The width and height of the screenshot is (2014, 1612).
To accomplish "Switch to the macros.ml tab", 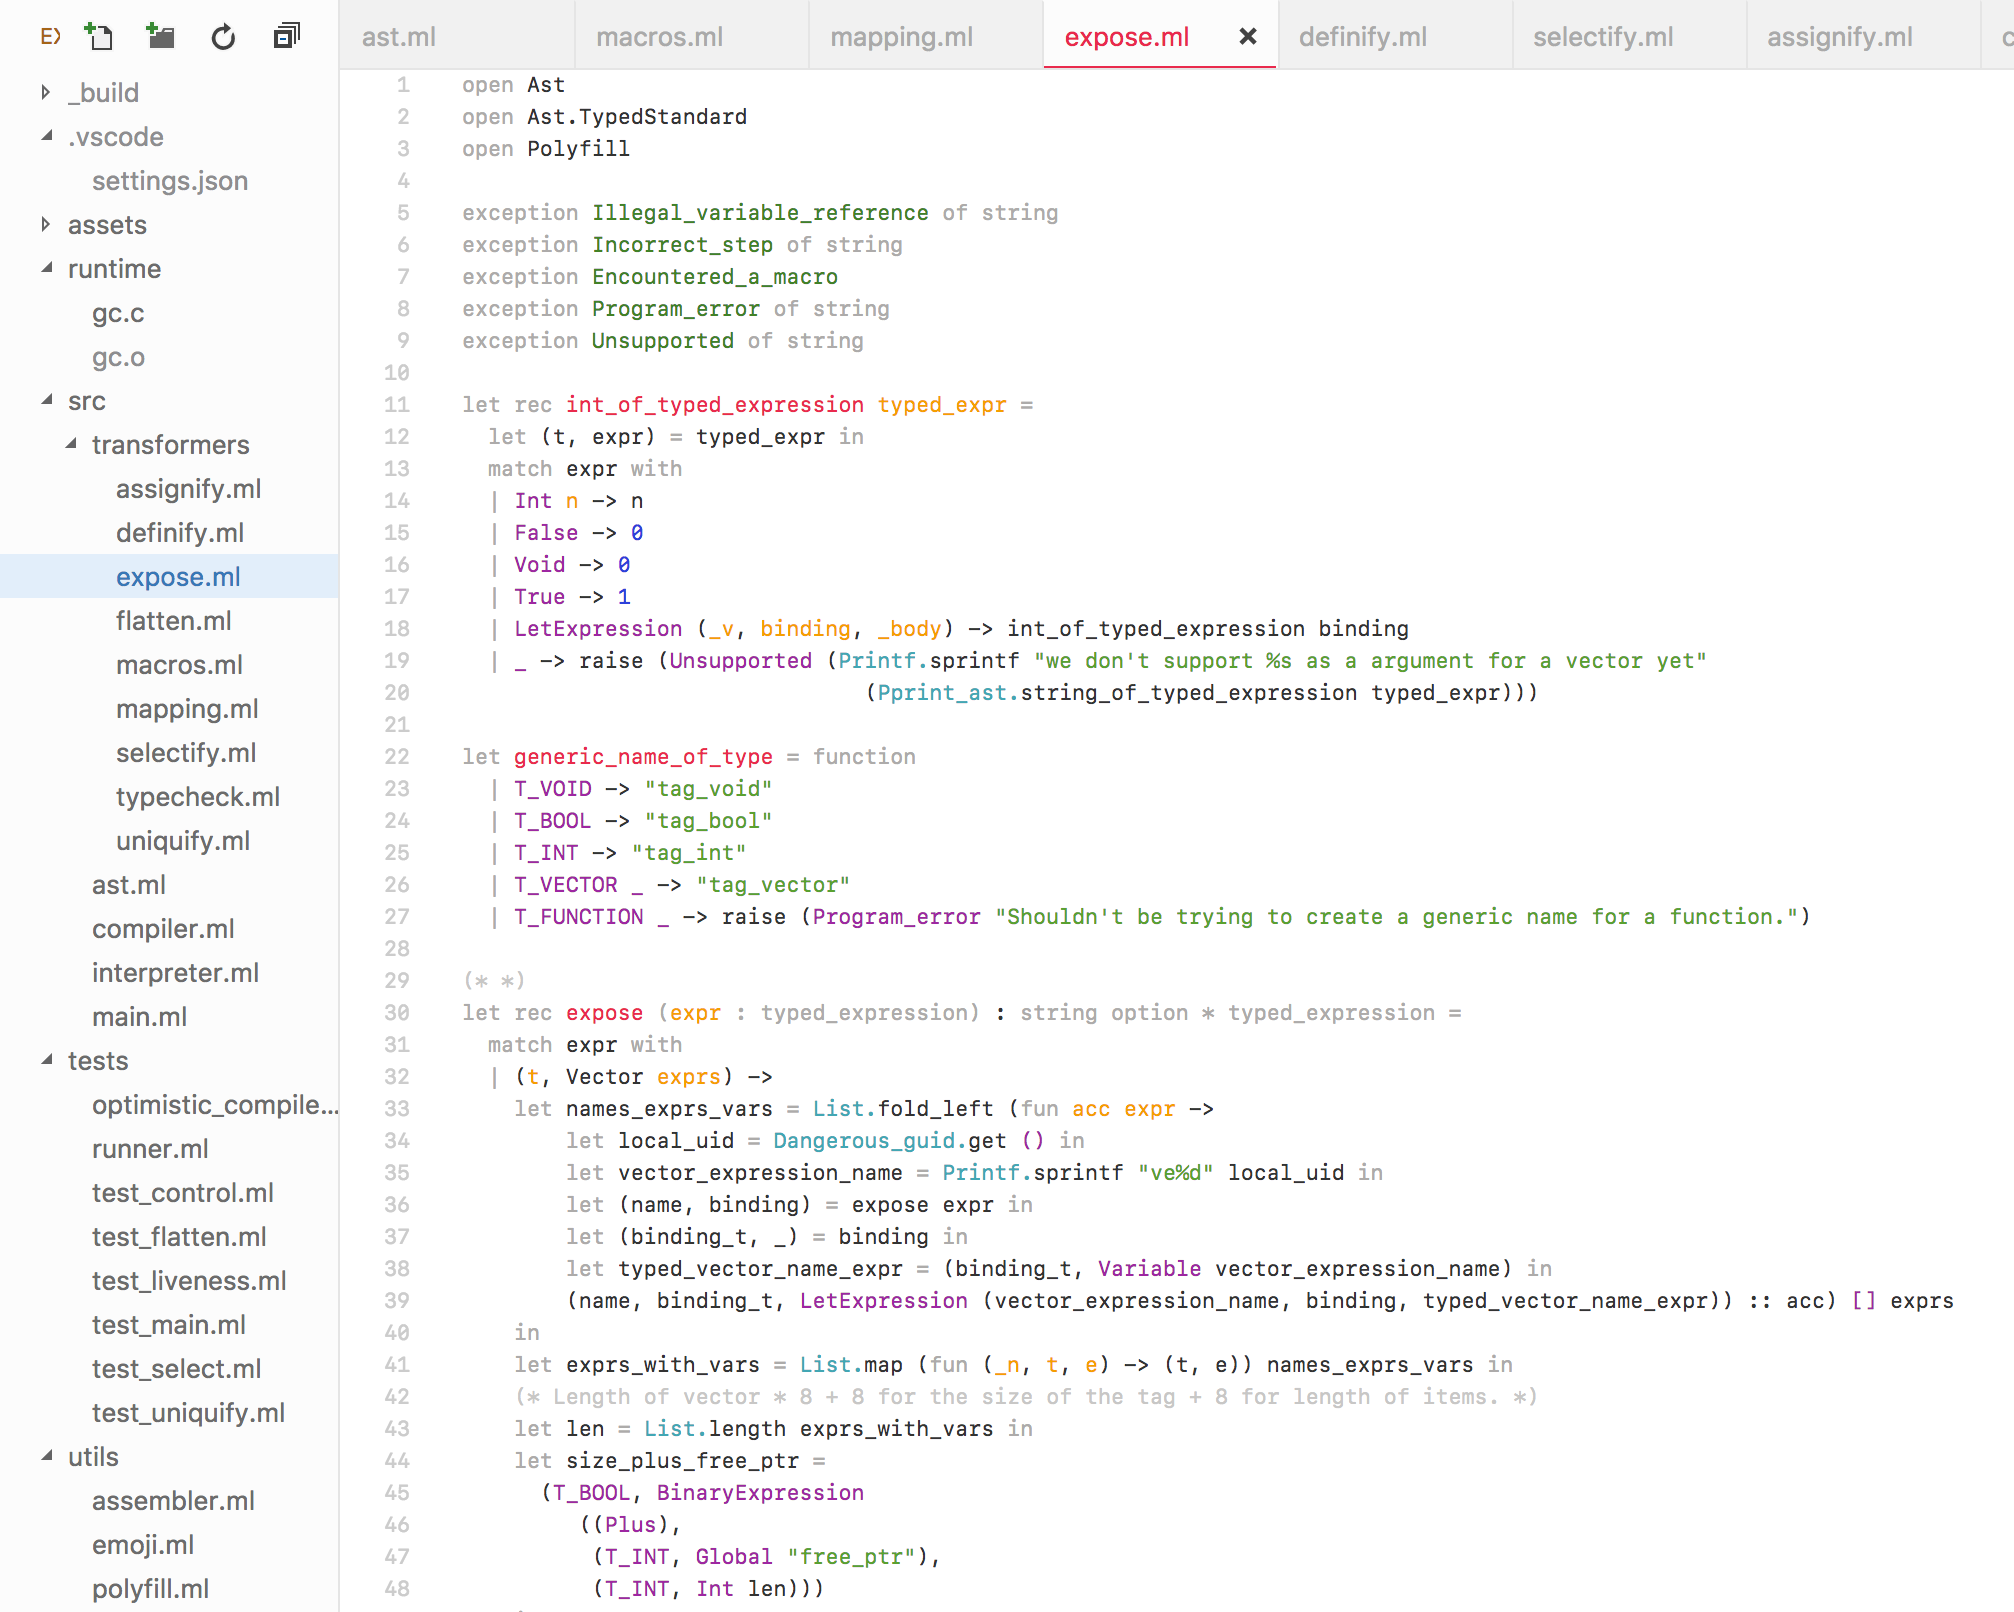I will pyautogui.click(x=659, y=37).
